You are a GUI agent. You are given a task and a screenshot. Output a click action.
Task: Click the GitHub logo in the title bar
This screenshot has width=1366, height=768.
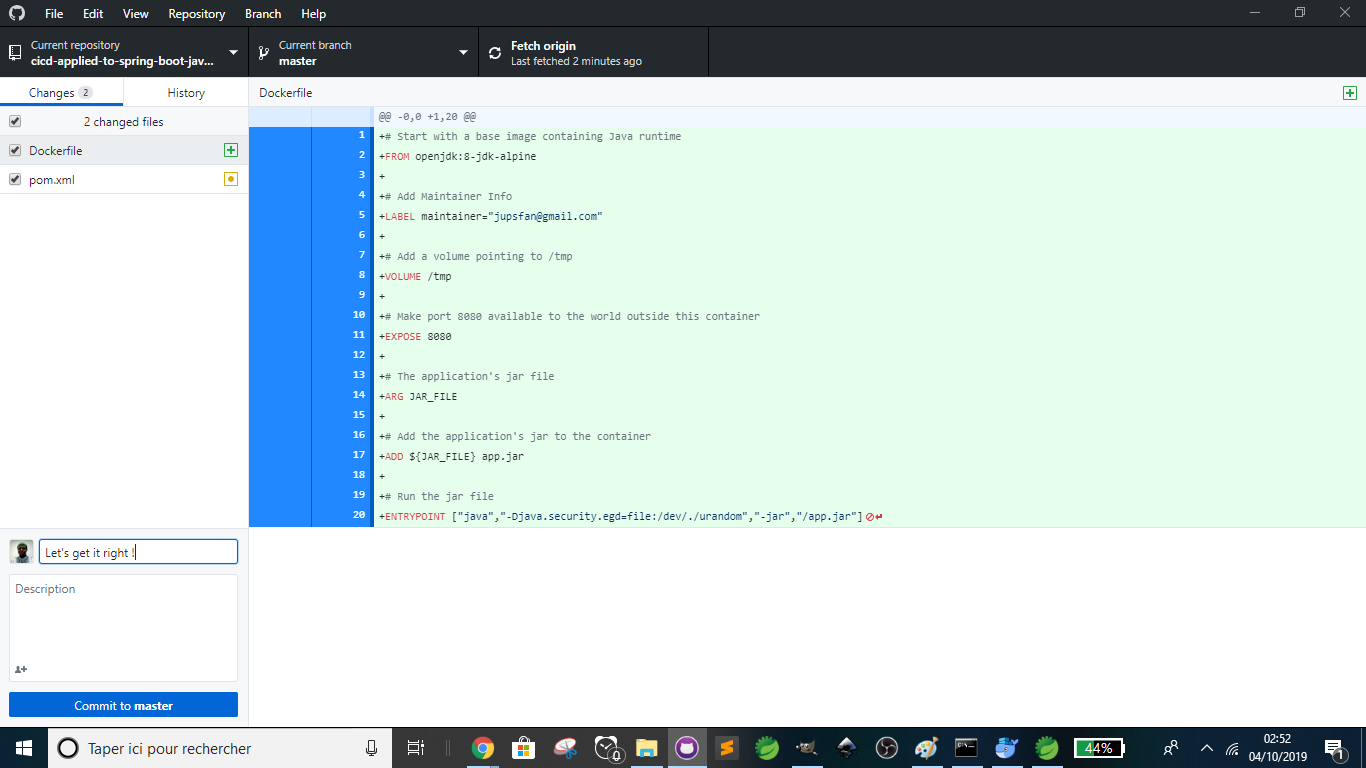16,14
